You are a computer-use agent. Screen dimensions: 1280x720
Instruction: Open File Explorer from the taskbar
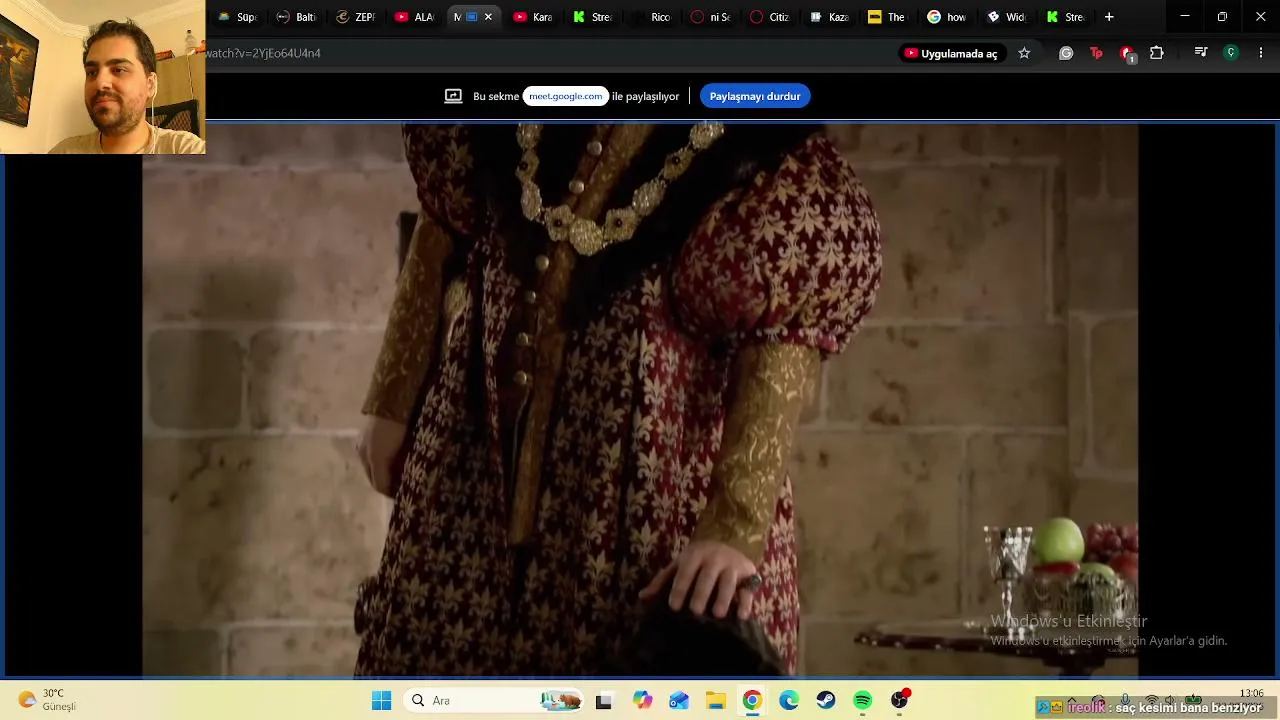coord(716,701)
